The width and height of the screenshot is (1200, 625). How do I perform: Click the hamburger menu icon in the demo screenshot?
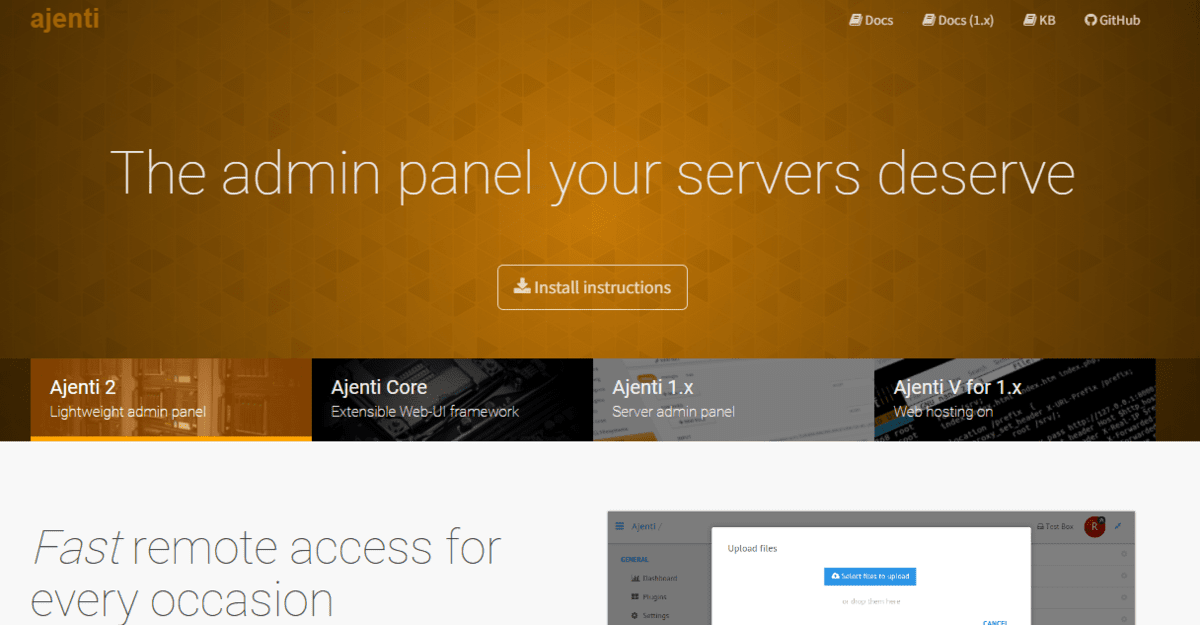(x=620, y=526)
